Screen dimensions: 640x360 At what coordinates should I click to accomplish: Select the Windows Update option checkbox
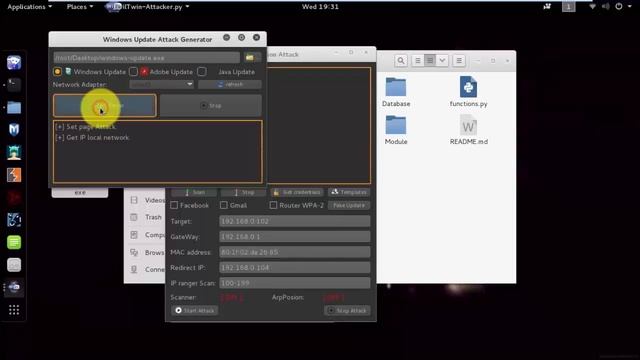tap(58, 72)
